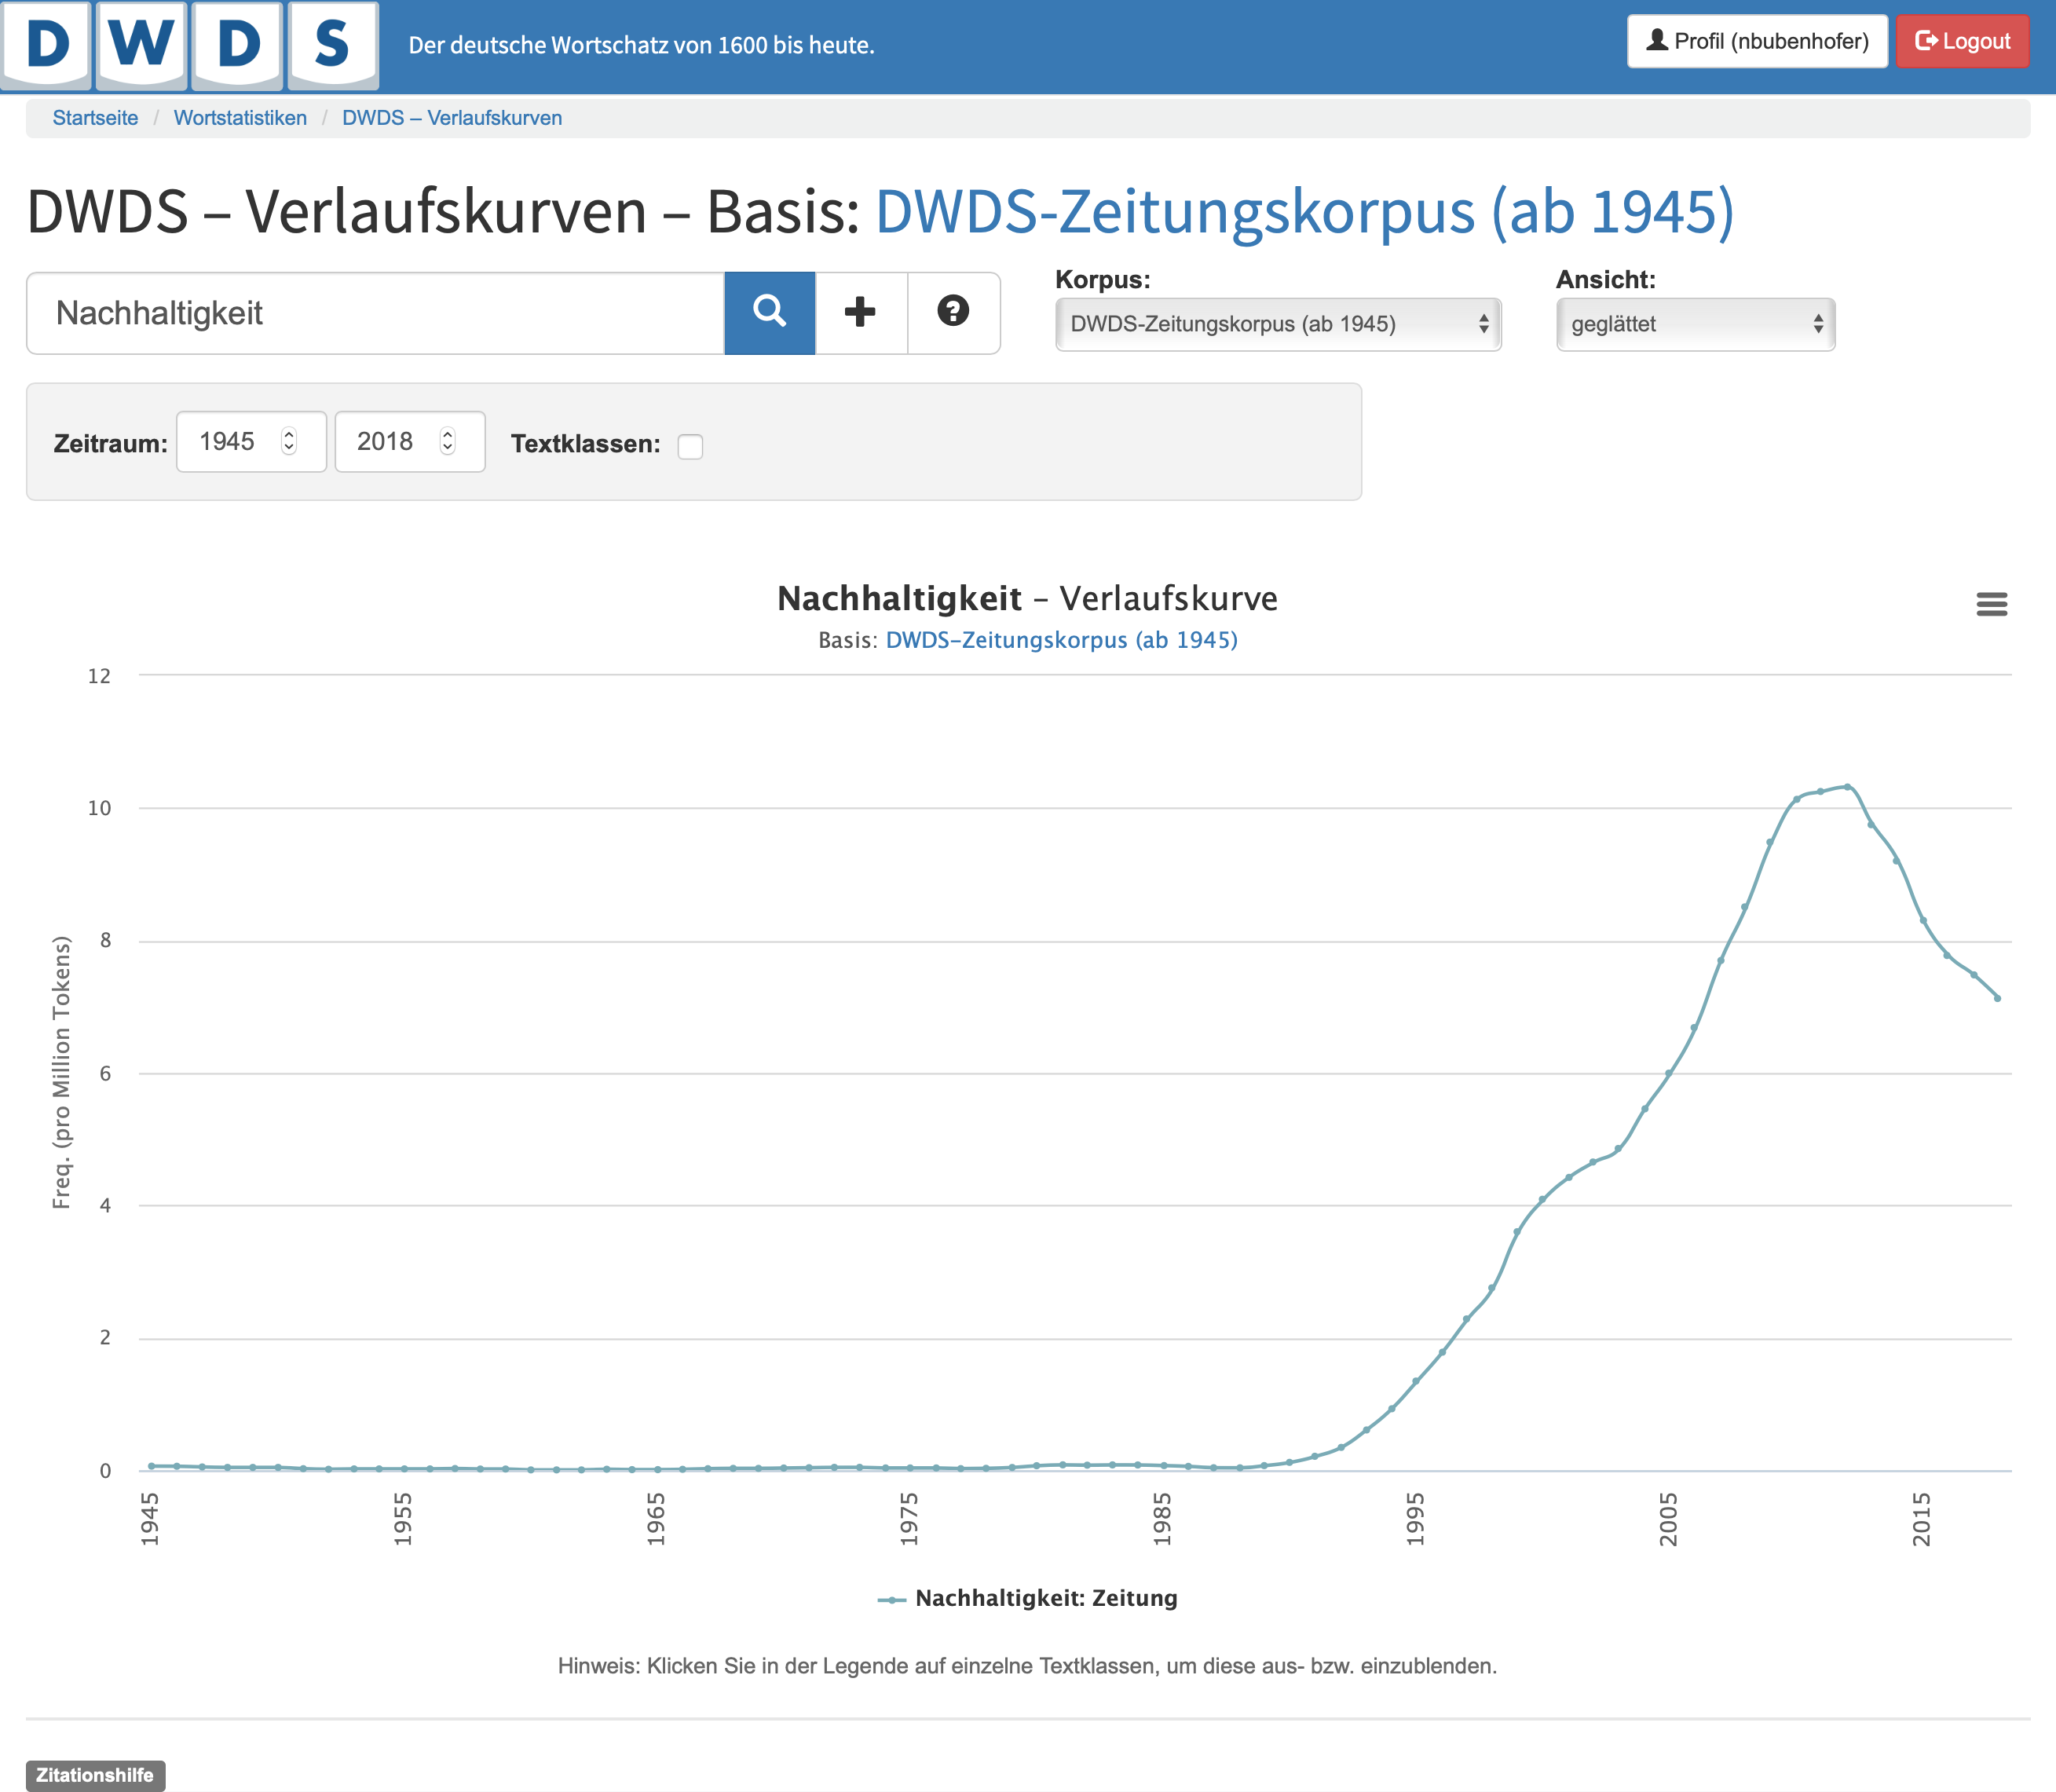Open Wortstatistiken breadcrumb link
Image resolution: width=2056 pixels, height=1792 pixels.
(x=240, y=118)
